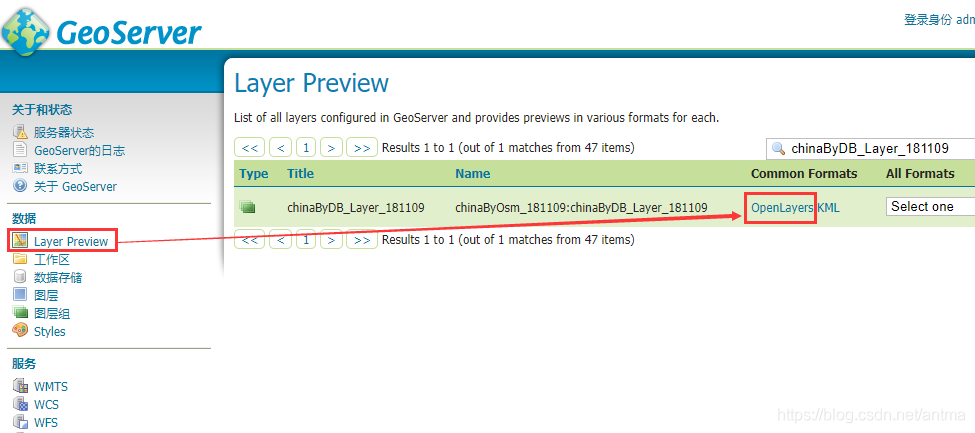Click the server status icon in sidebar
This screenshot has width=975, height=433.
[x=20, y=132]
